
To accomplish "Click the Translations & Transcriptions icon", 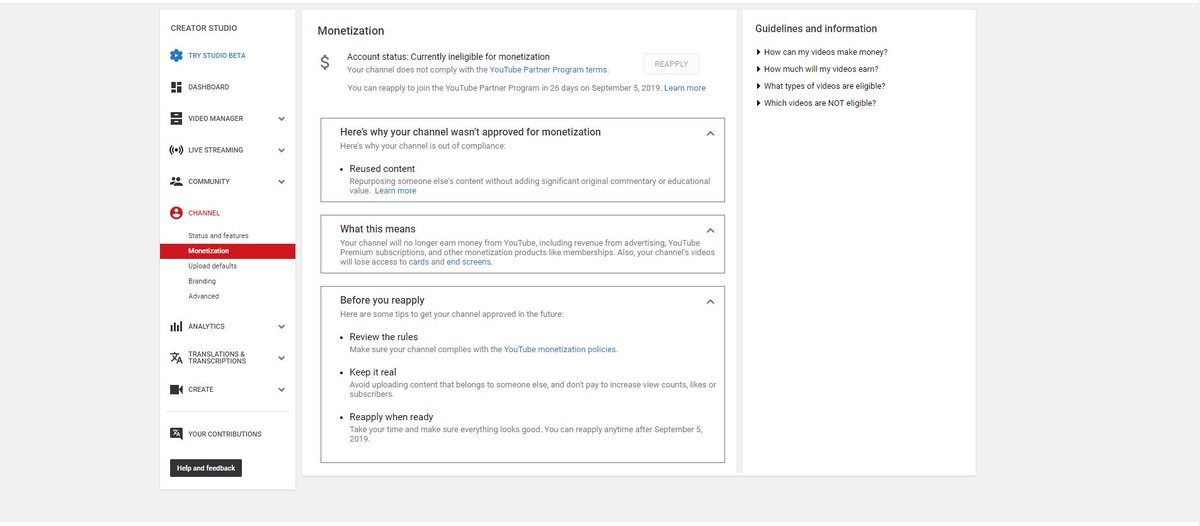I will [x=176, y=358].
